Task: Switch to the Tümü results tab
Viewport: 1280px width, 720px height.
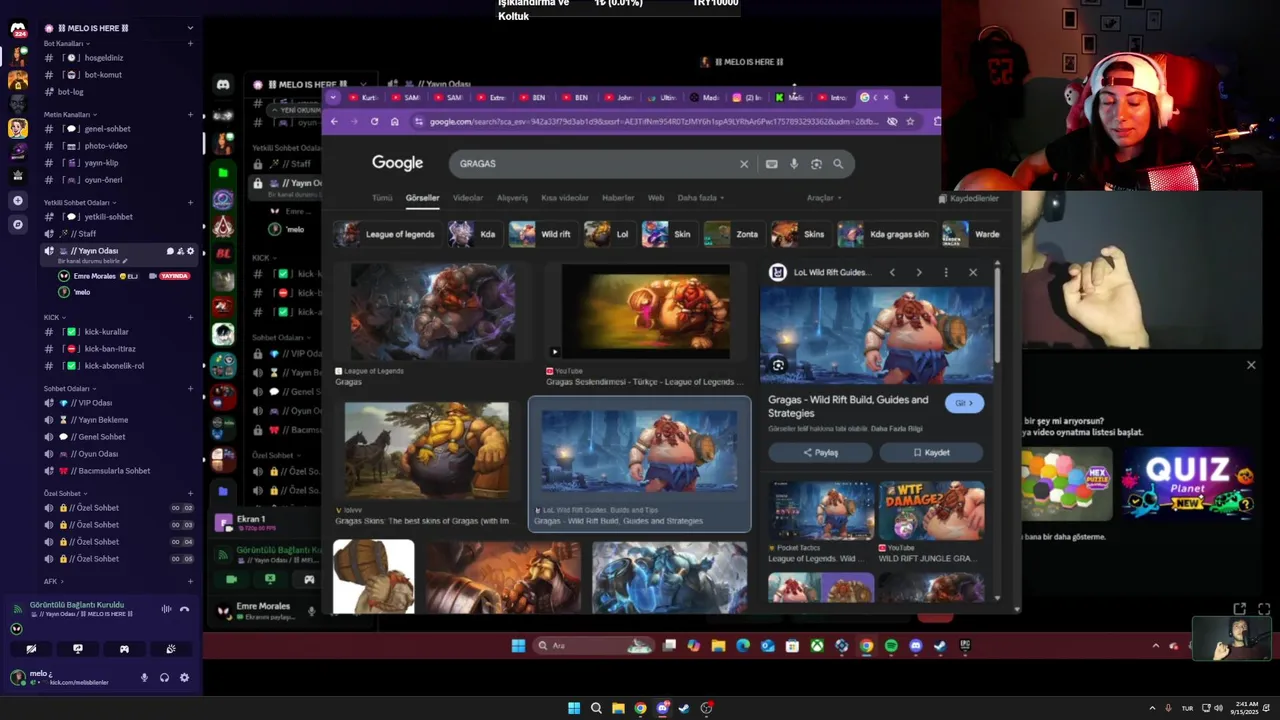Action: tap(383, 198)
